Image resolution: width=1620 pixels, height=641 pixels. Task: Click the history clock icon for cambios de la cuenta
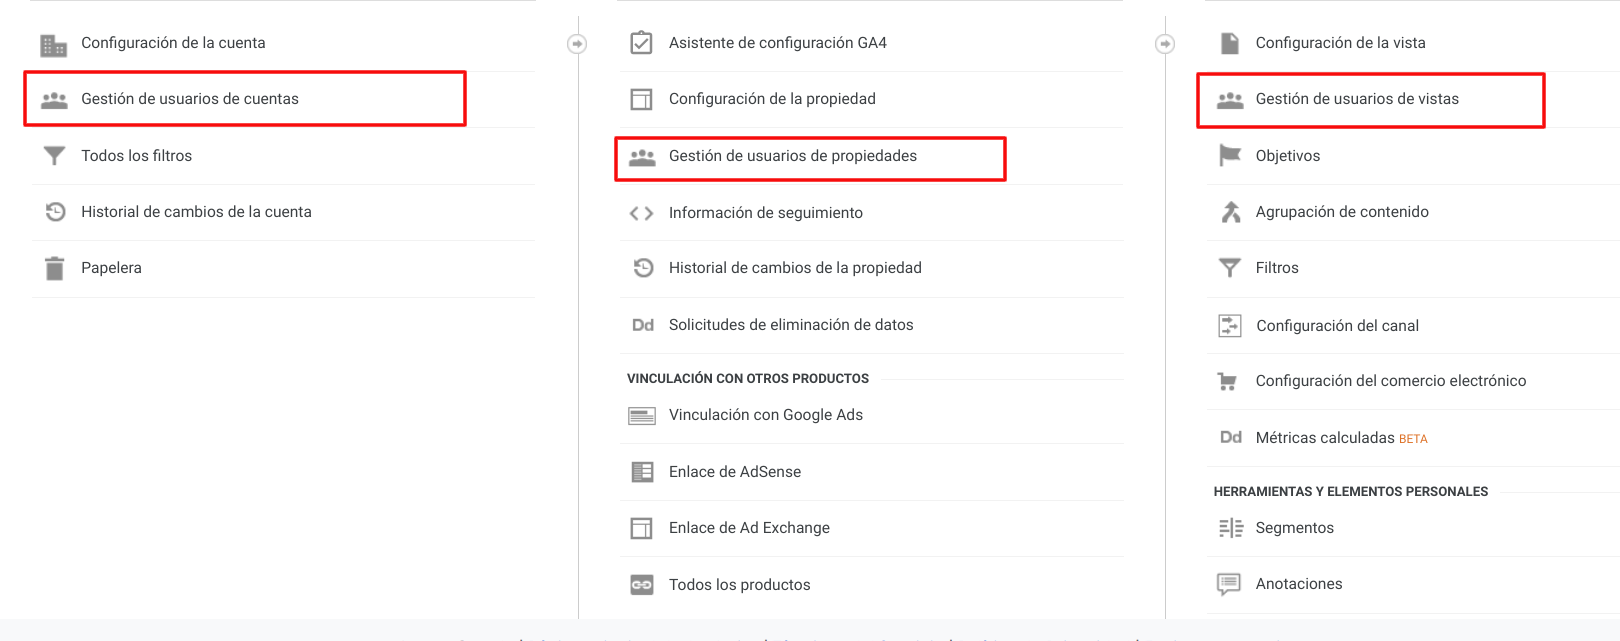55,212
